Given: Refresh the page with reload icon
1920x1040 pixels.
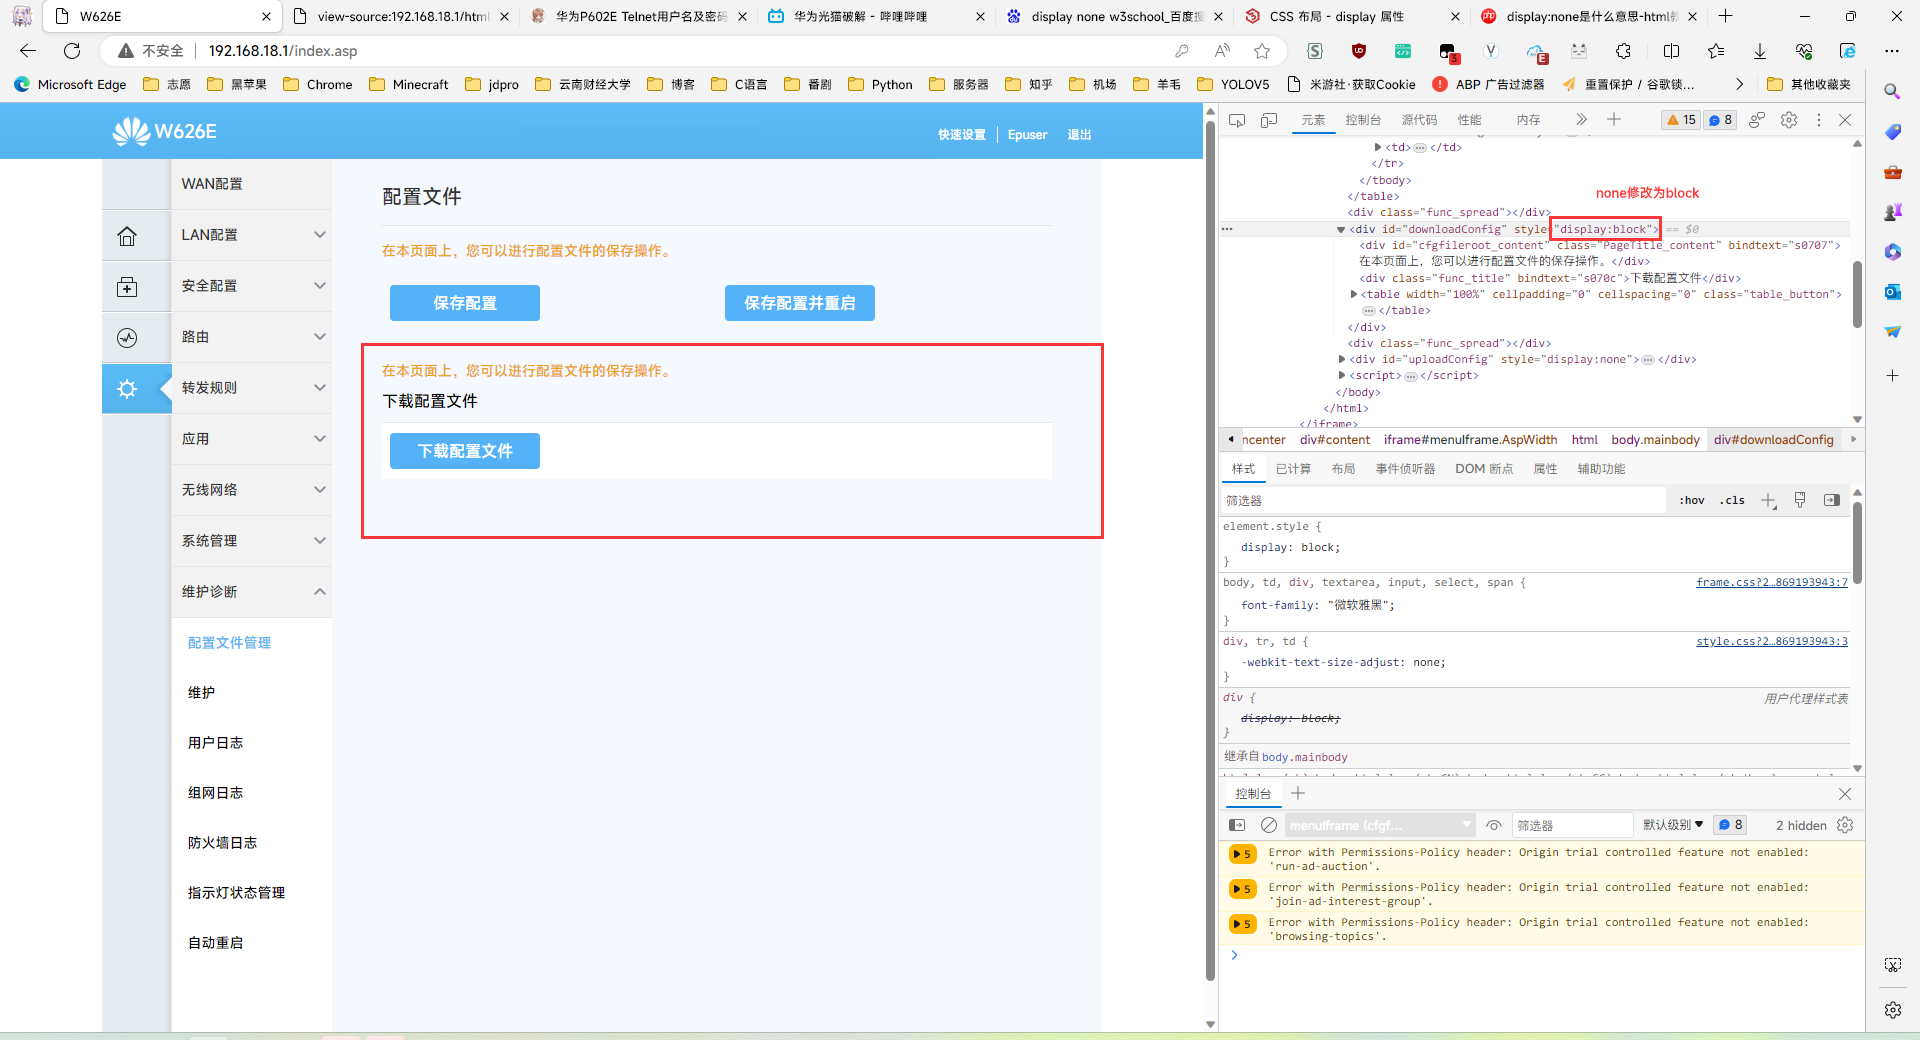Looking at the screenshot, I should tap(72, 51).
